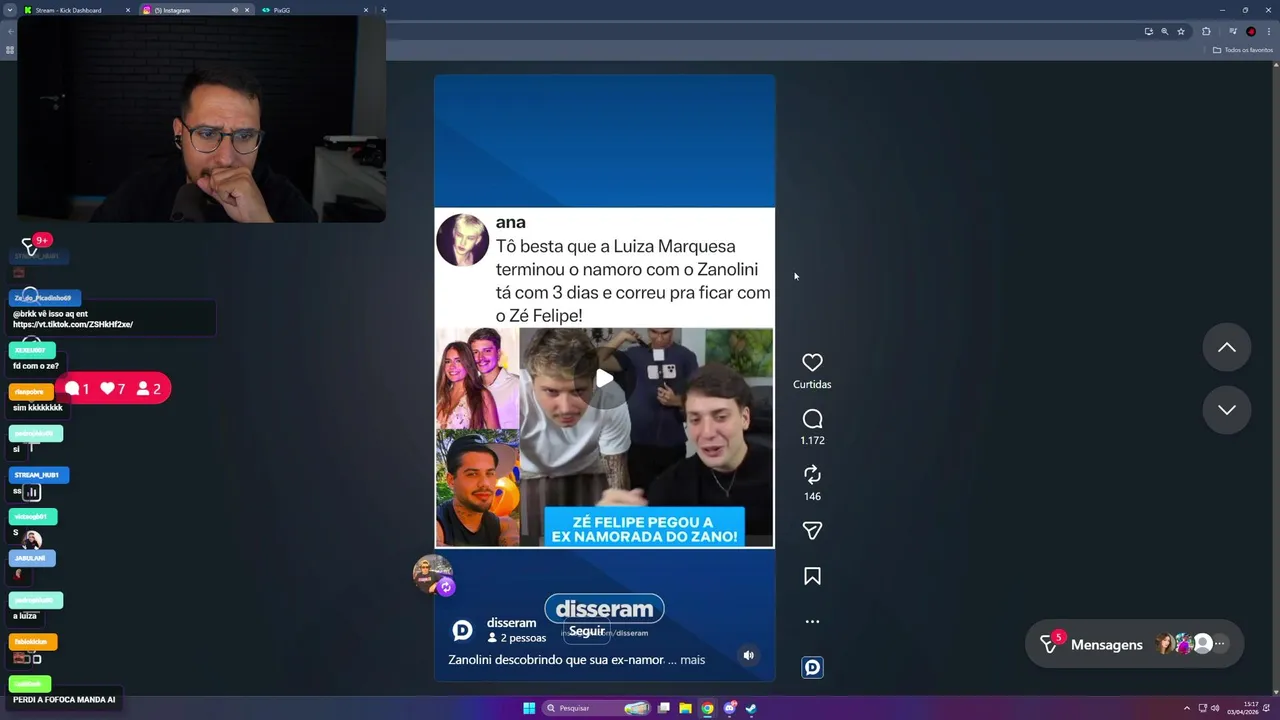Open the Todos os favoritos folder

click(x=1243, y=50)
